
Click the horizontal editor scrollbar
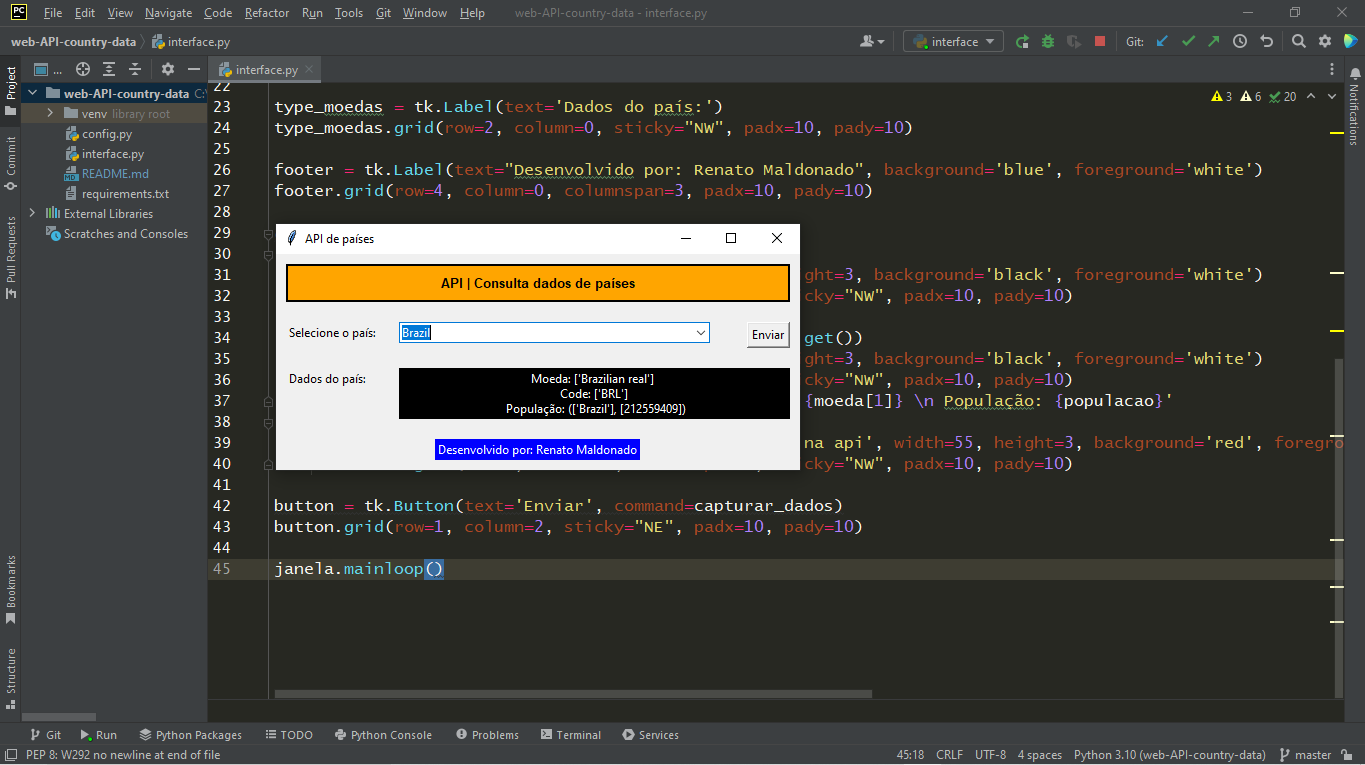click(573, 693)
